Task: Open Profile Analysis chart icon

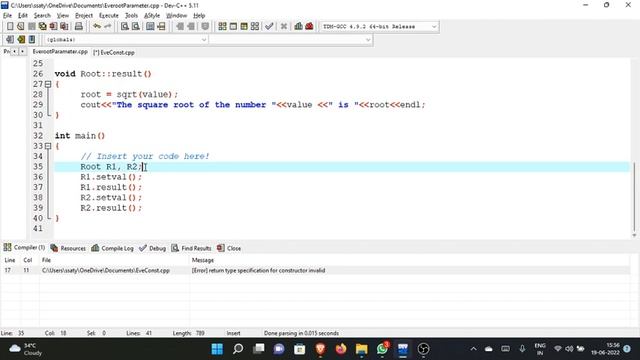Action: 298,27
